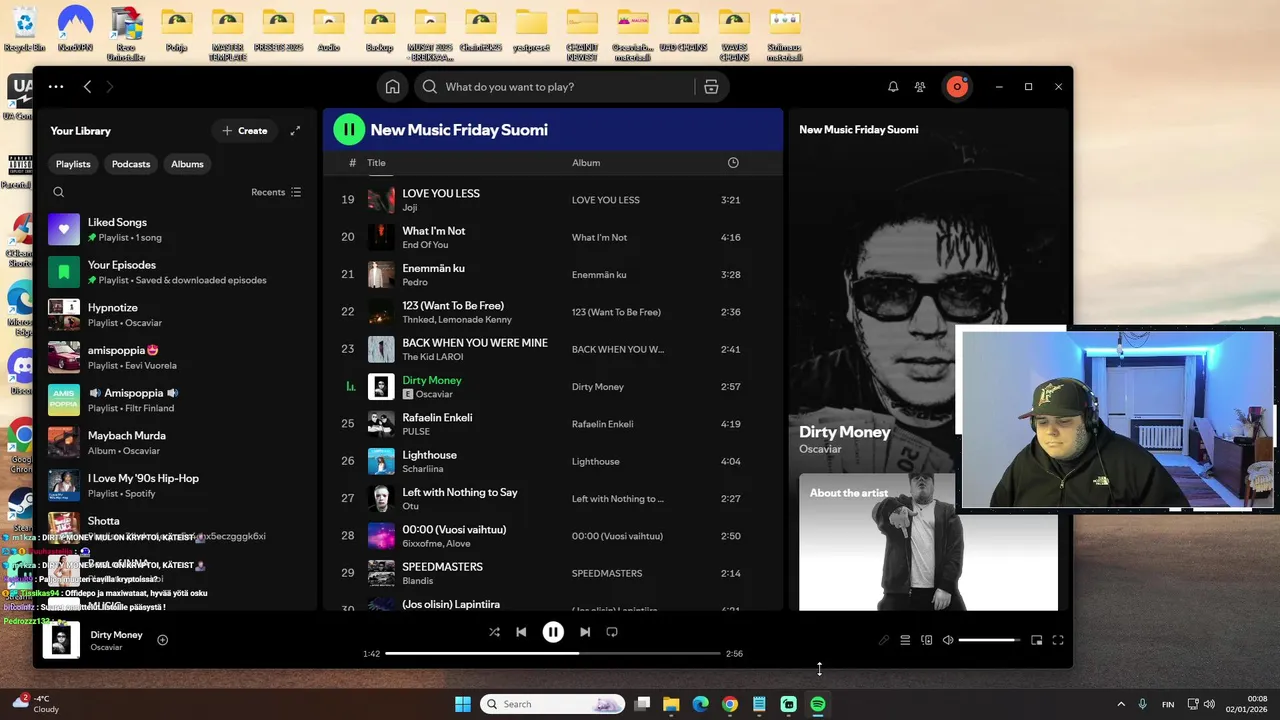Open the Recents sort dropdown
Screen dimensions: 1280x720
coord(276,192)
